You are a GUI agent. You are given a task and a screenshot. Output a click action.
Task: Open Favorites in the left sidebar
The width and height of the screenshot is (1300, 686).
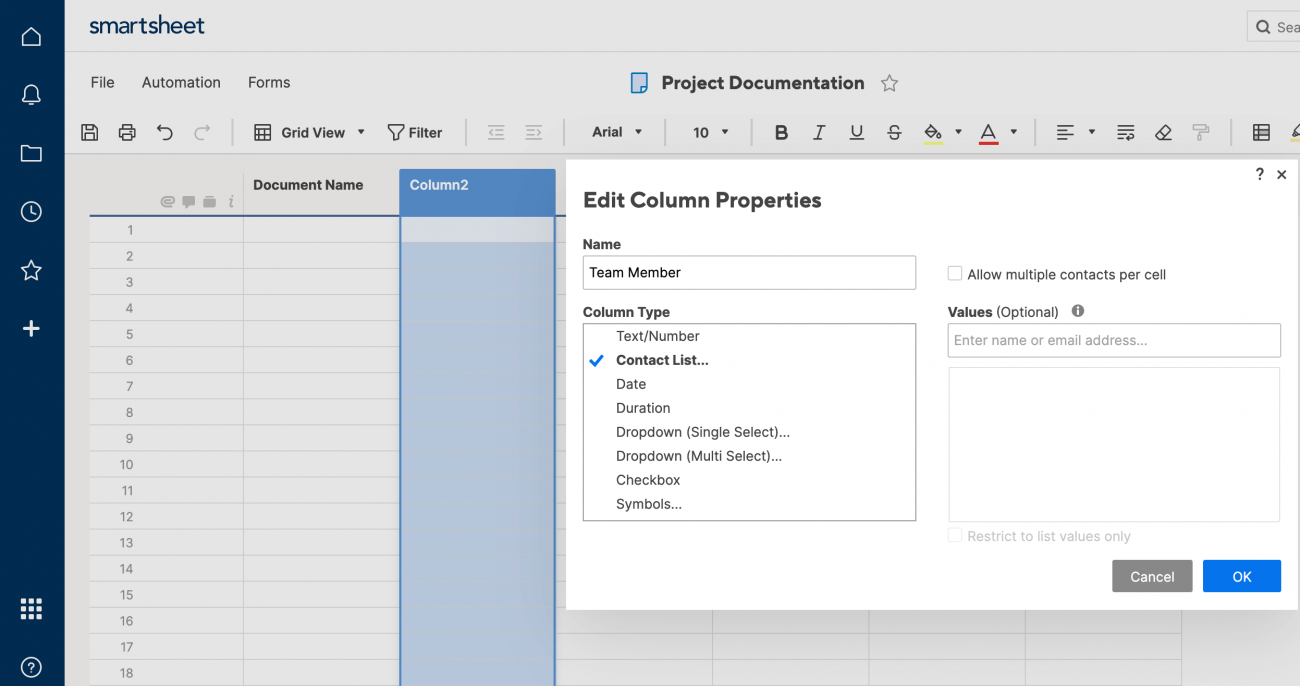31,270
